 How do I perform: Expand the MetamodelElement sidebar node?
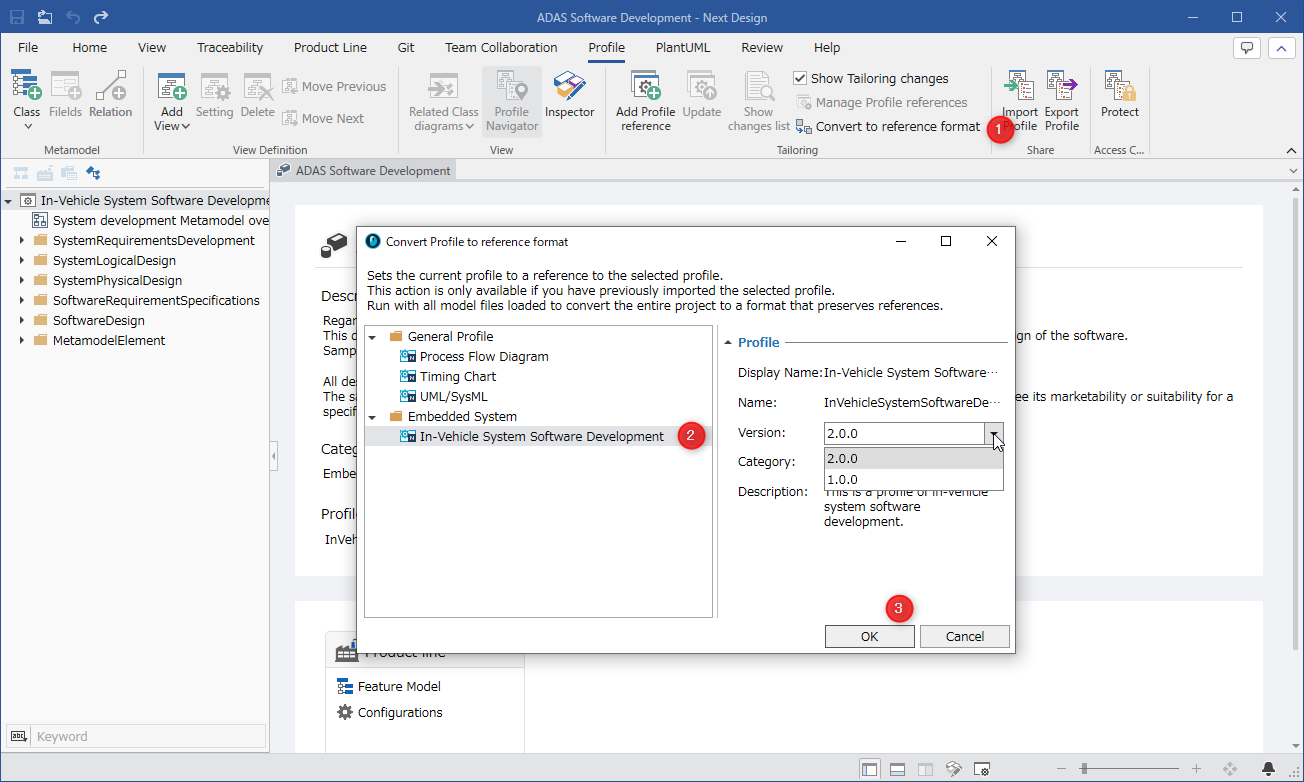pos(22,340)
